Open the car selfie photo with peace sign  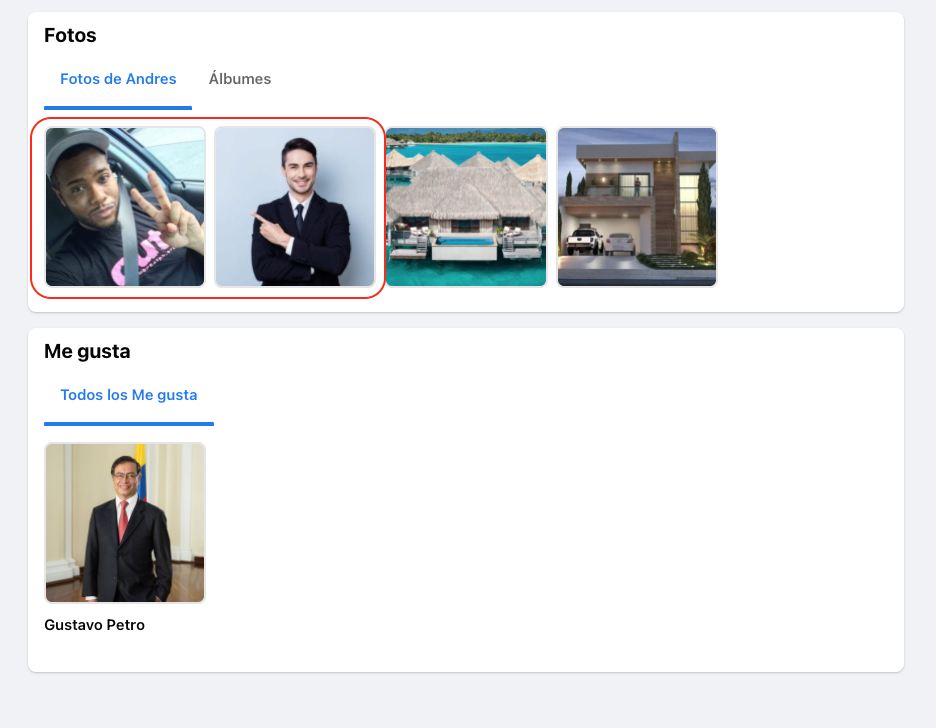click(125, 206)
